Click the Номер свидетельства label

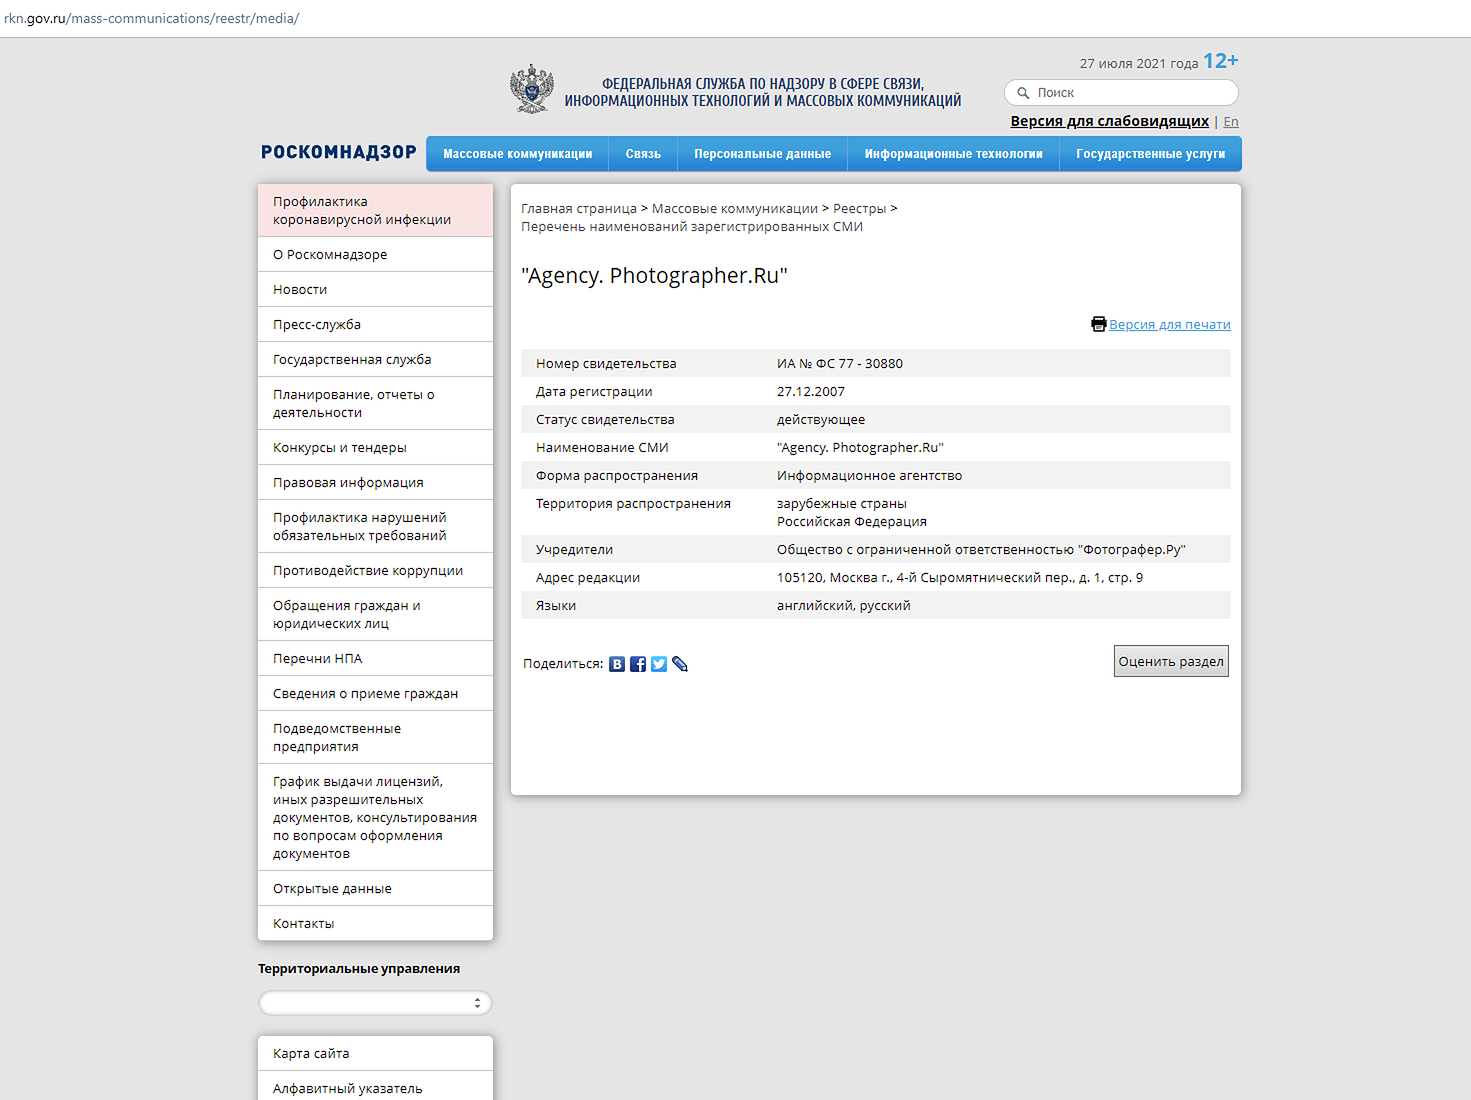click(606, 363)
